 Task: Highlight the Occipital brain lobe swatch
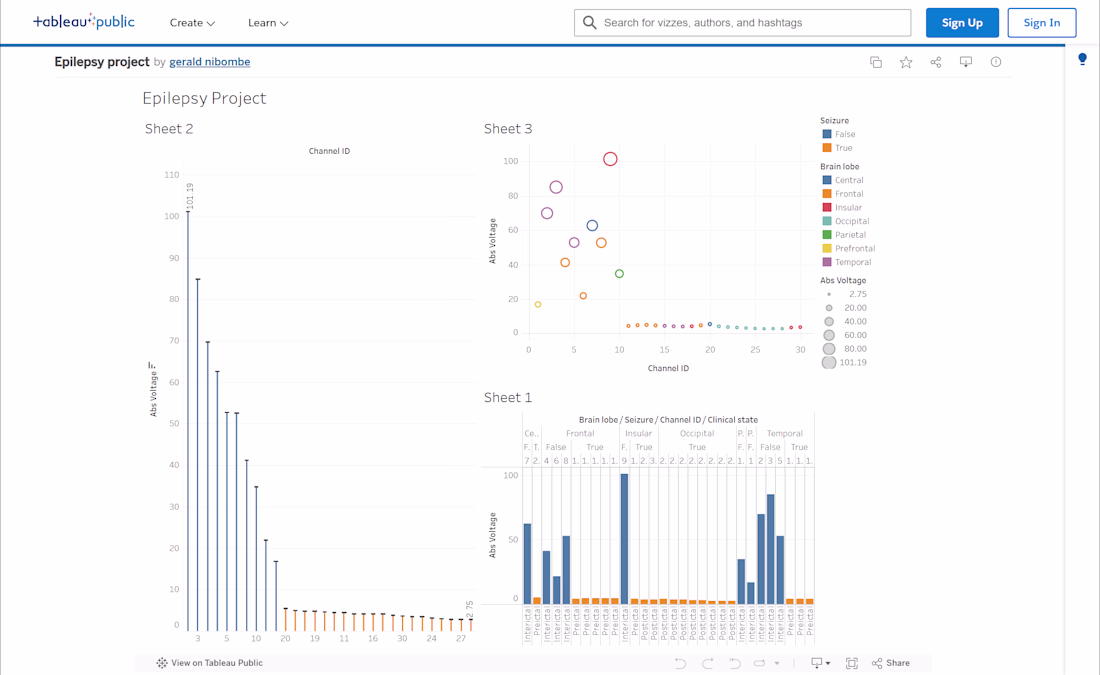(x=826, y=221)
